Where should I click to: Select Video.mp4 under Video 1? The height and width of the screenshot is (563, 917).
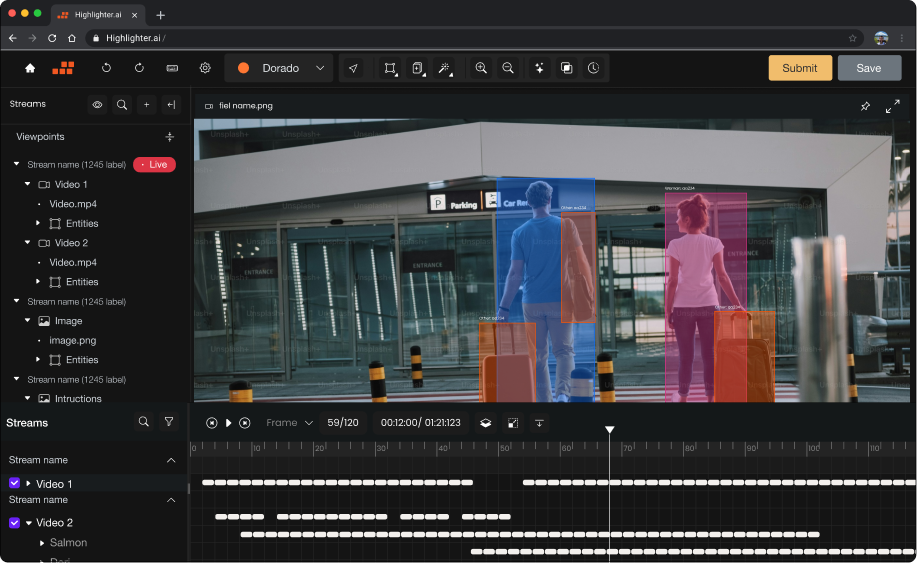point(73,204)
